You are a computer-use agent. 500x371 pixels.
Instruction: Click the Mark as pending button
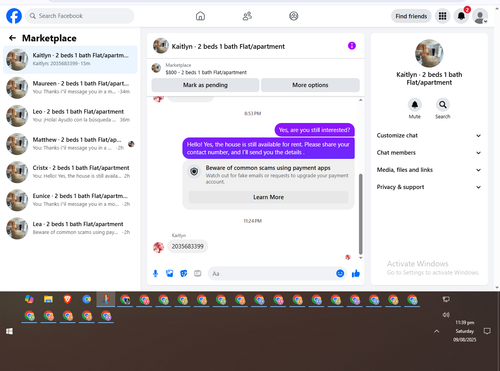(205, 85)
